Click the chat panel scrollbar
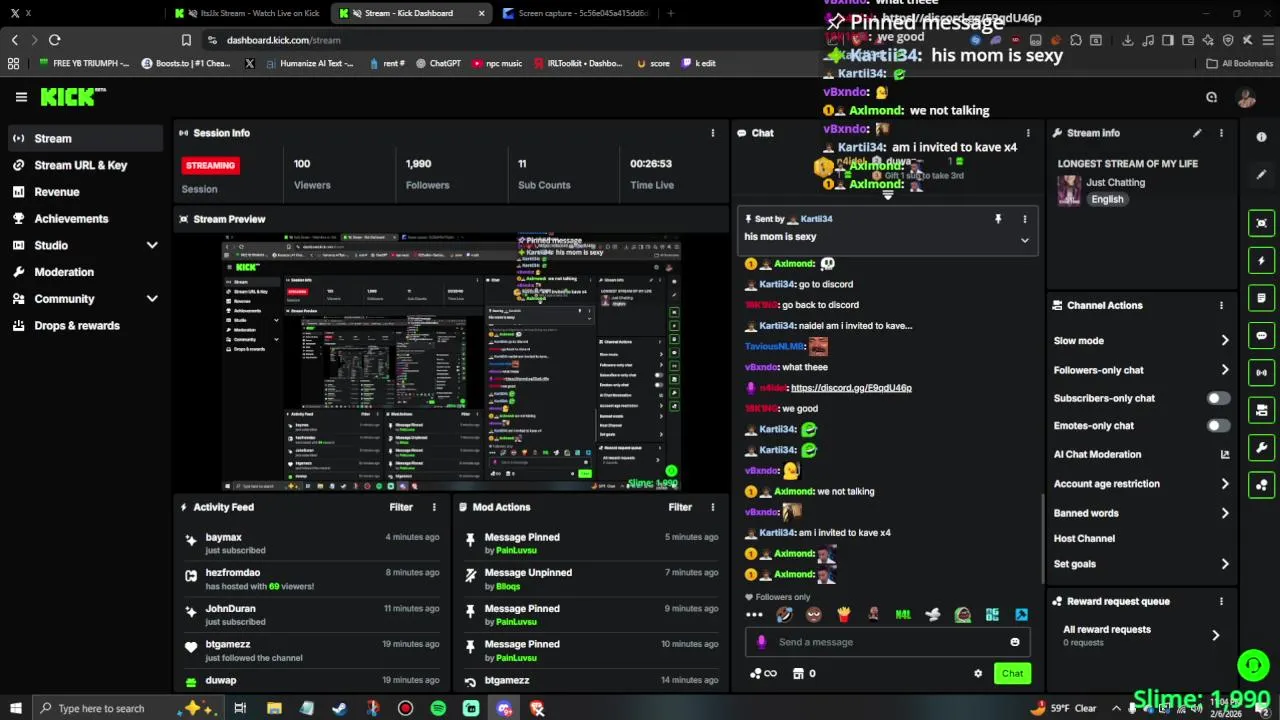The width and height of the screenshot is (1280, 720). click(1044, 540)
